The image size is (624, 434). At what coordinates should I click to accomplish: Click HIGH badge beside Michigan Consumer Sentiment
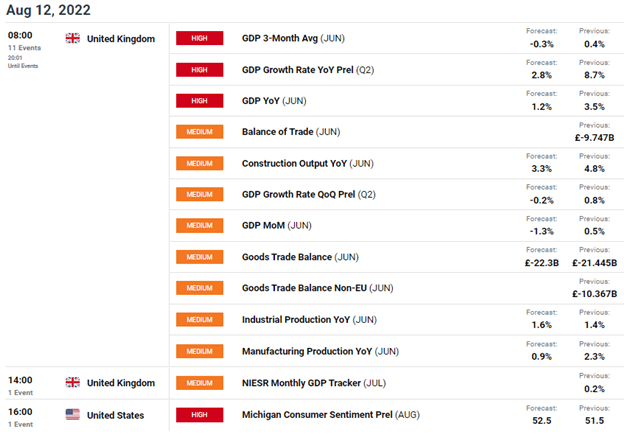click(x=199, y=414)
